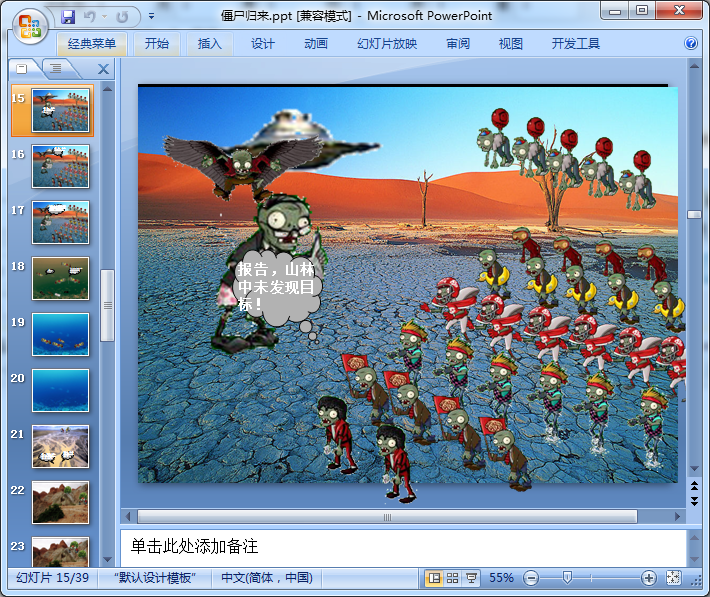Redo the last action

[x=122, y=17]
